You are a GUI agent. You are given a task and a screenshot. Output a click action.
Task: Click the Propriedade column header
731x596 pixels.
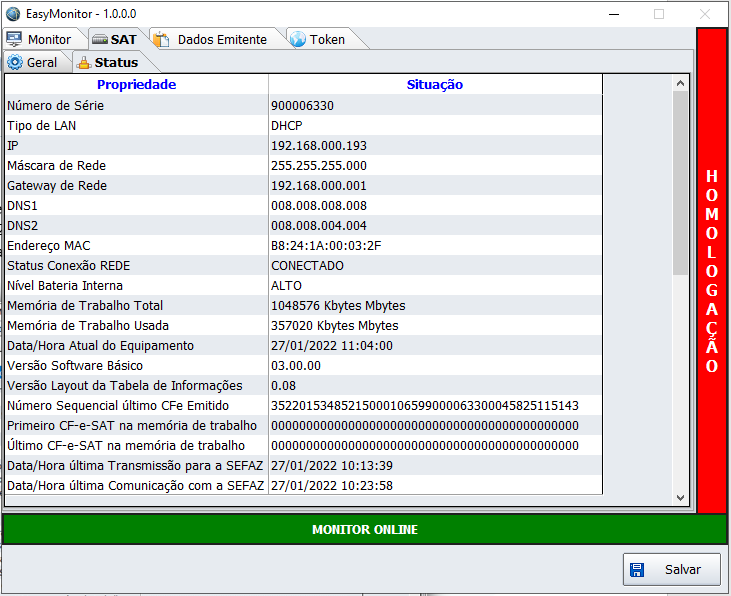pos(136,85)
